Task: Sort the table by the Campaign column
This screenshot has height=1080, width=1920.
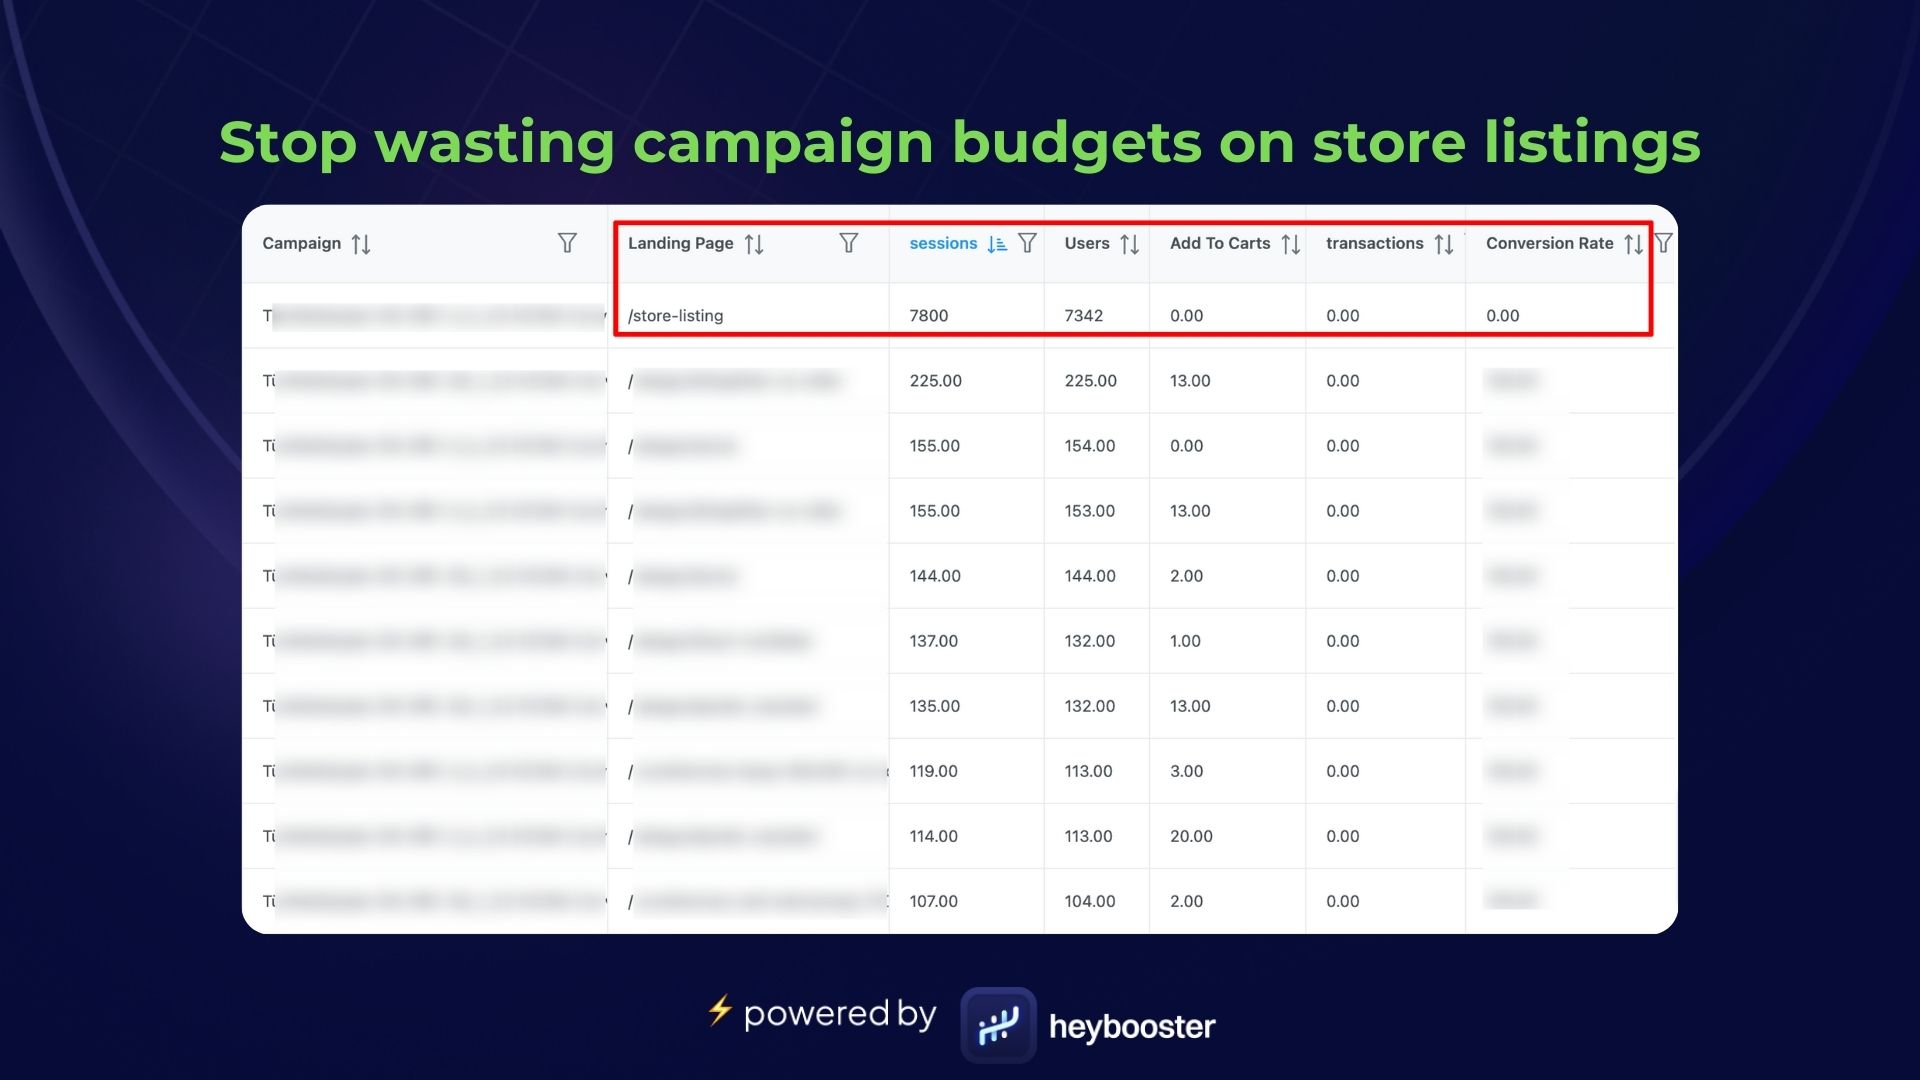Action: (361, 244)
